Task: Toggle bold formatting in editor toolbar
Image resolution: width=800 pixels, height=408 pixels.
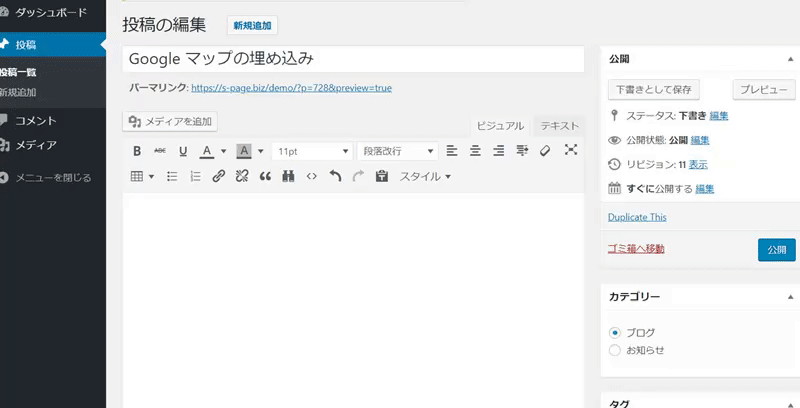Action: (x=137, y=151)
